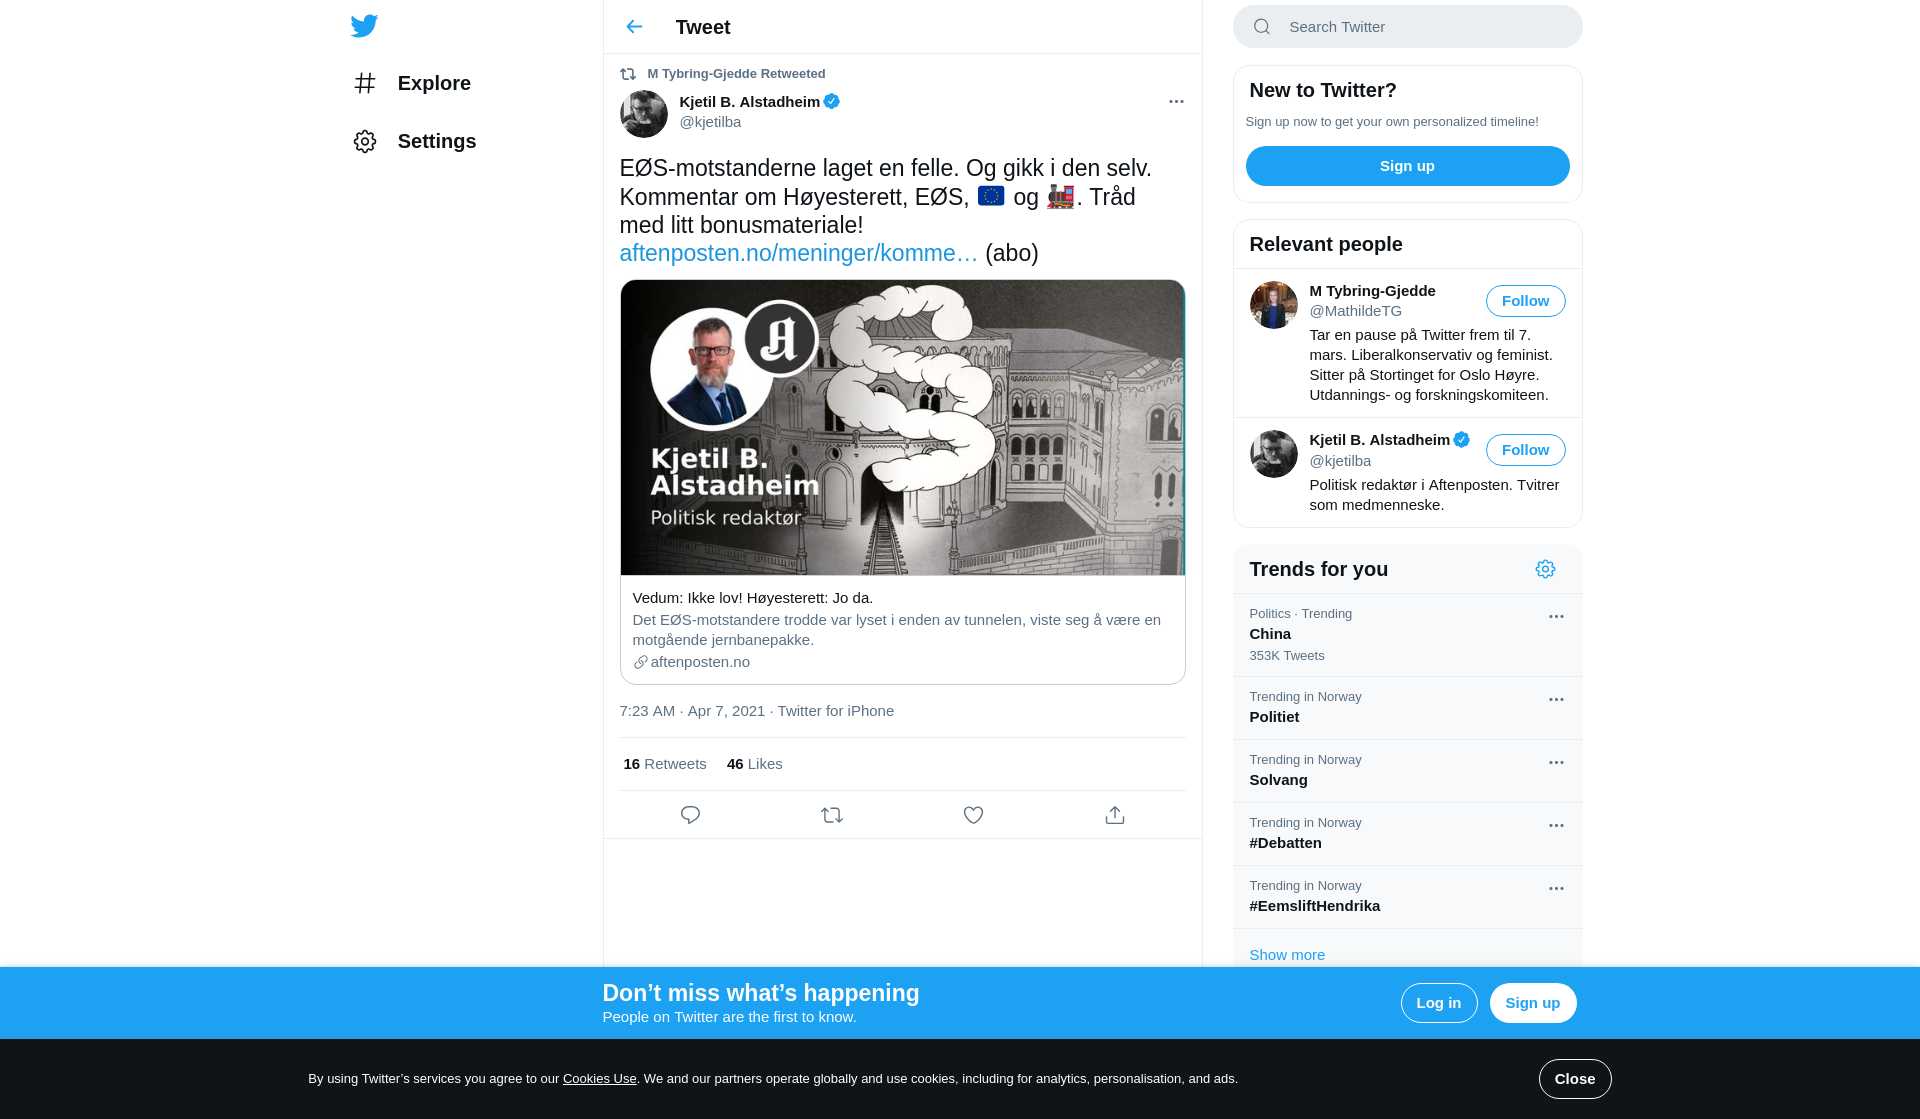
Task: Click the @kjetilba handle under tweet author
Action: (710, 122)
